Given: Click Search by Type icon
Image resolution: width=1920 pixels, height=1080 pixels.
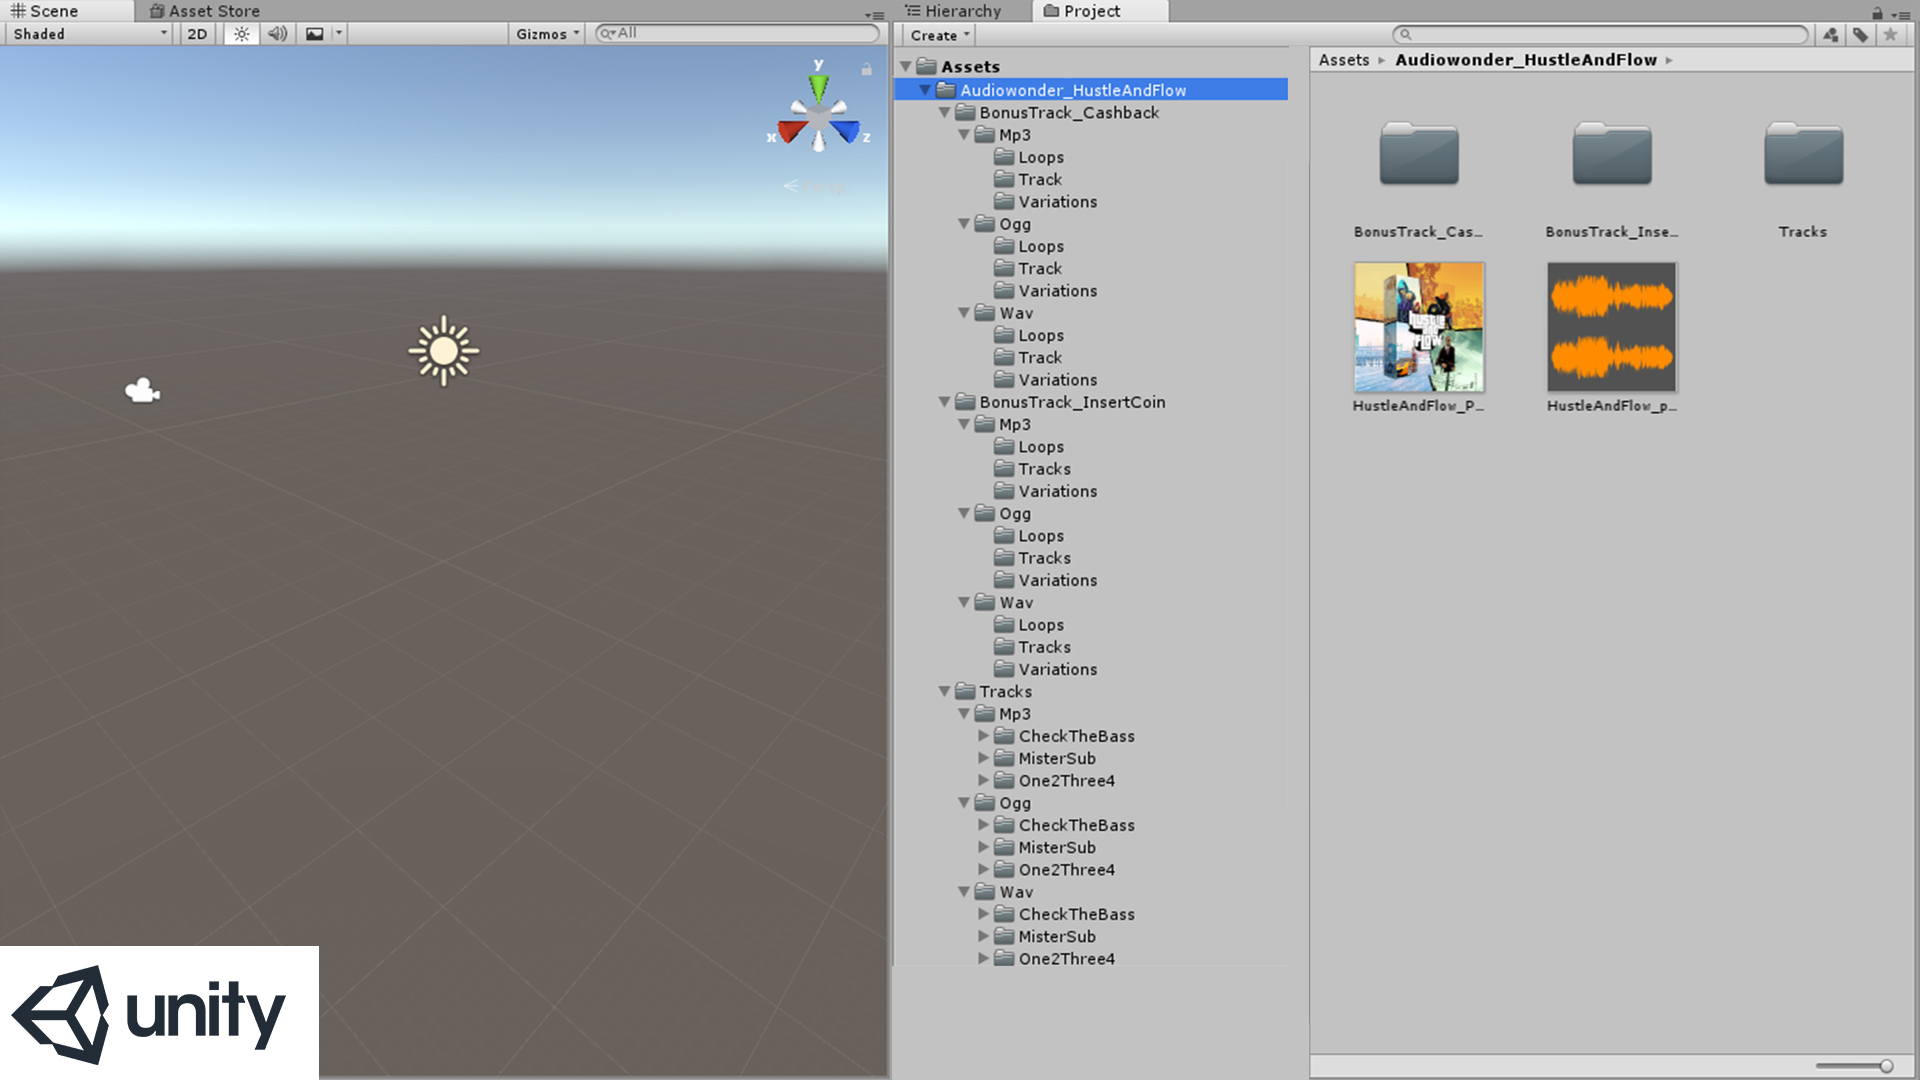Looking at the screenshot, I should click(x=1830, y=35).
